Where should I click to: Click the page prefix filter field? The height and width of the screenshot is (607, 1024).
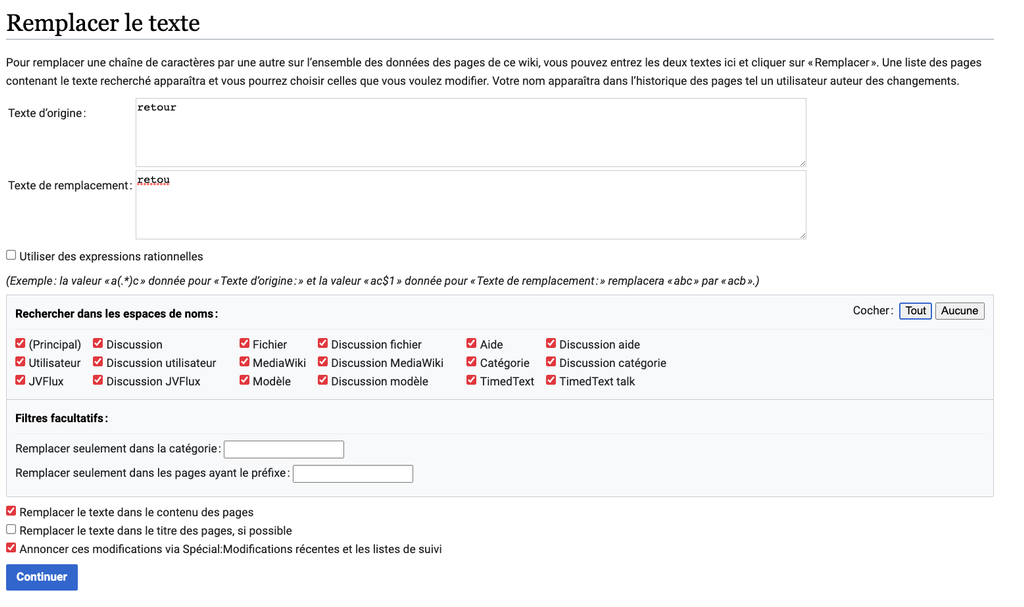click(353, 474)
